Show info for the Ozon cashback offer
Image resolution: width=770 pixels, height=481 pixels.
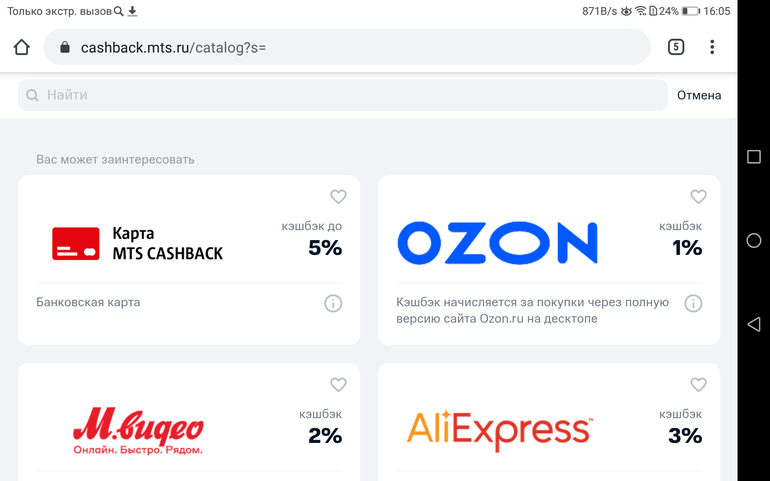point(693,303)
